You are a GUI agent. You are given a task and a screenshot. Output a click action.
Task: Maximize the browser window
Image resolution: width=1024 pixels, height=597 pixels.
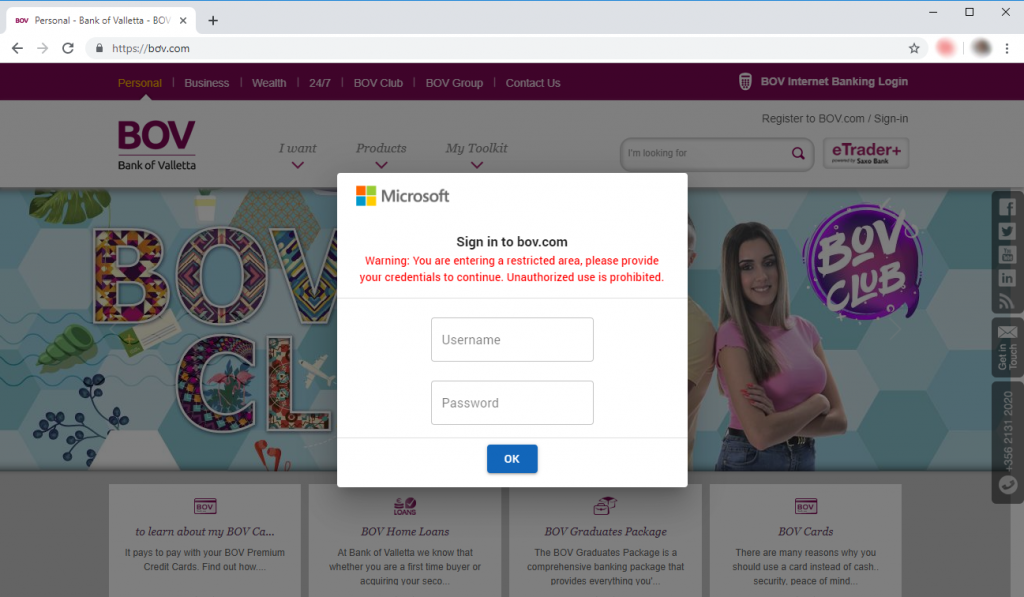click(969, 12)
